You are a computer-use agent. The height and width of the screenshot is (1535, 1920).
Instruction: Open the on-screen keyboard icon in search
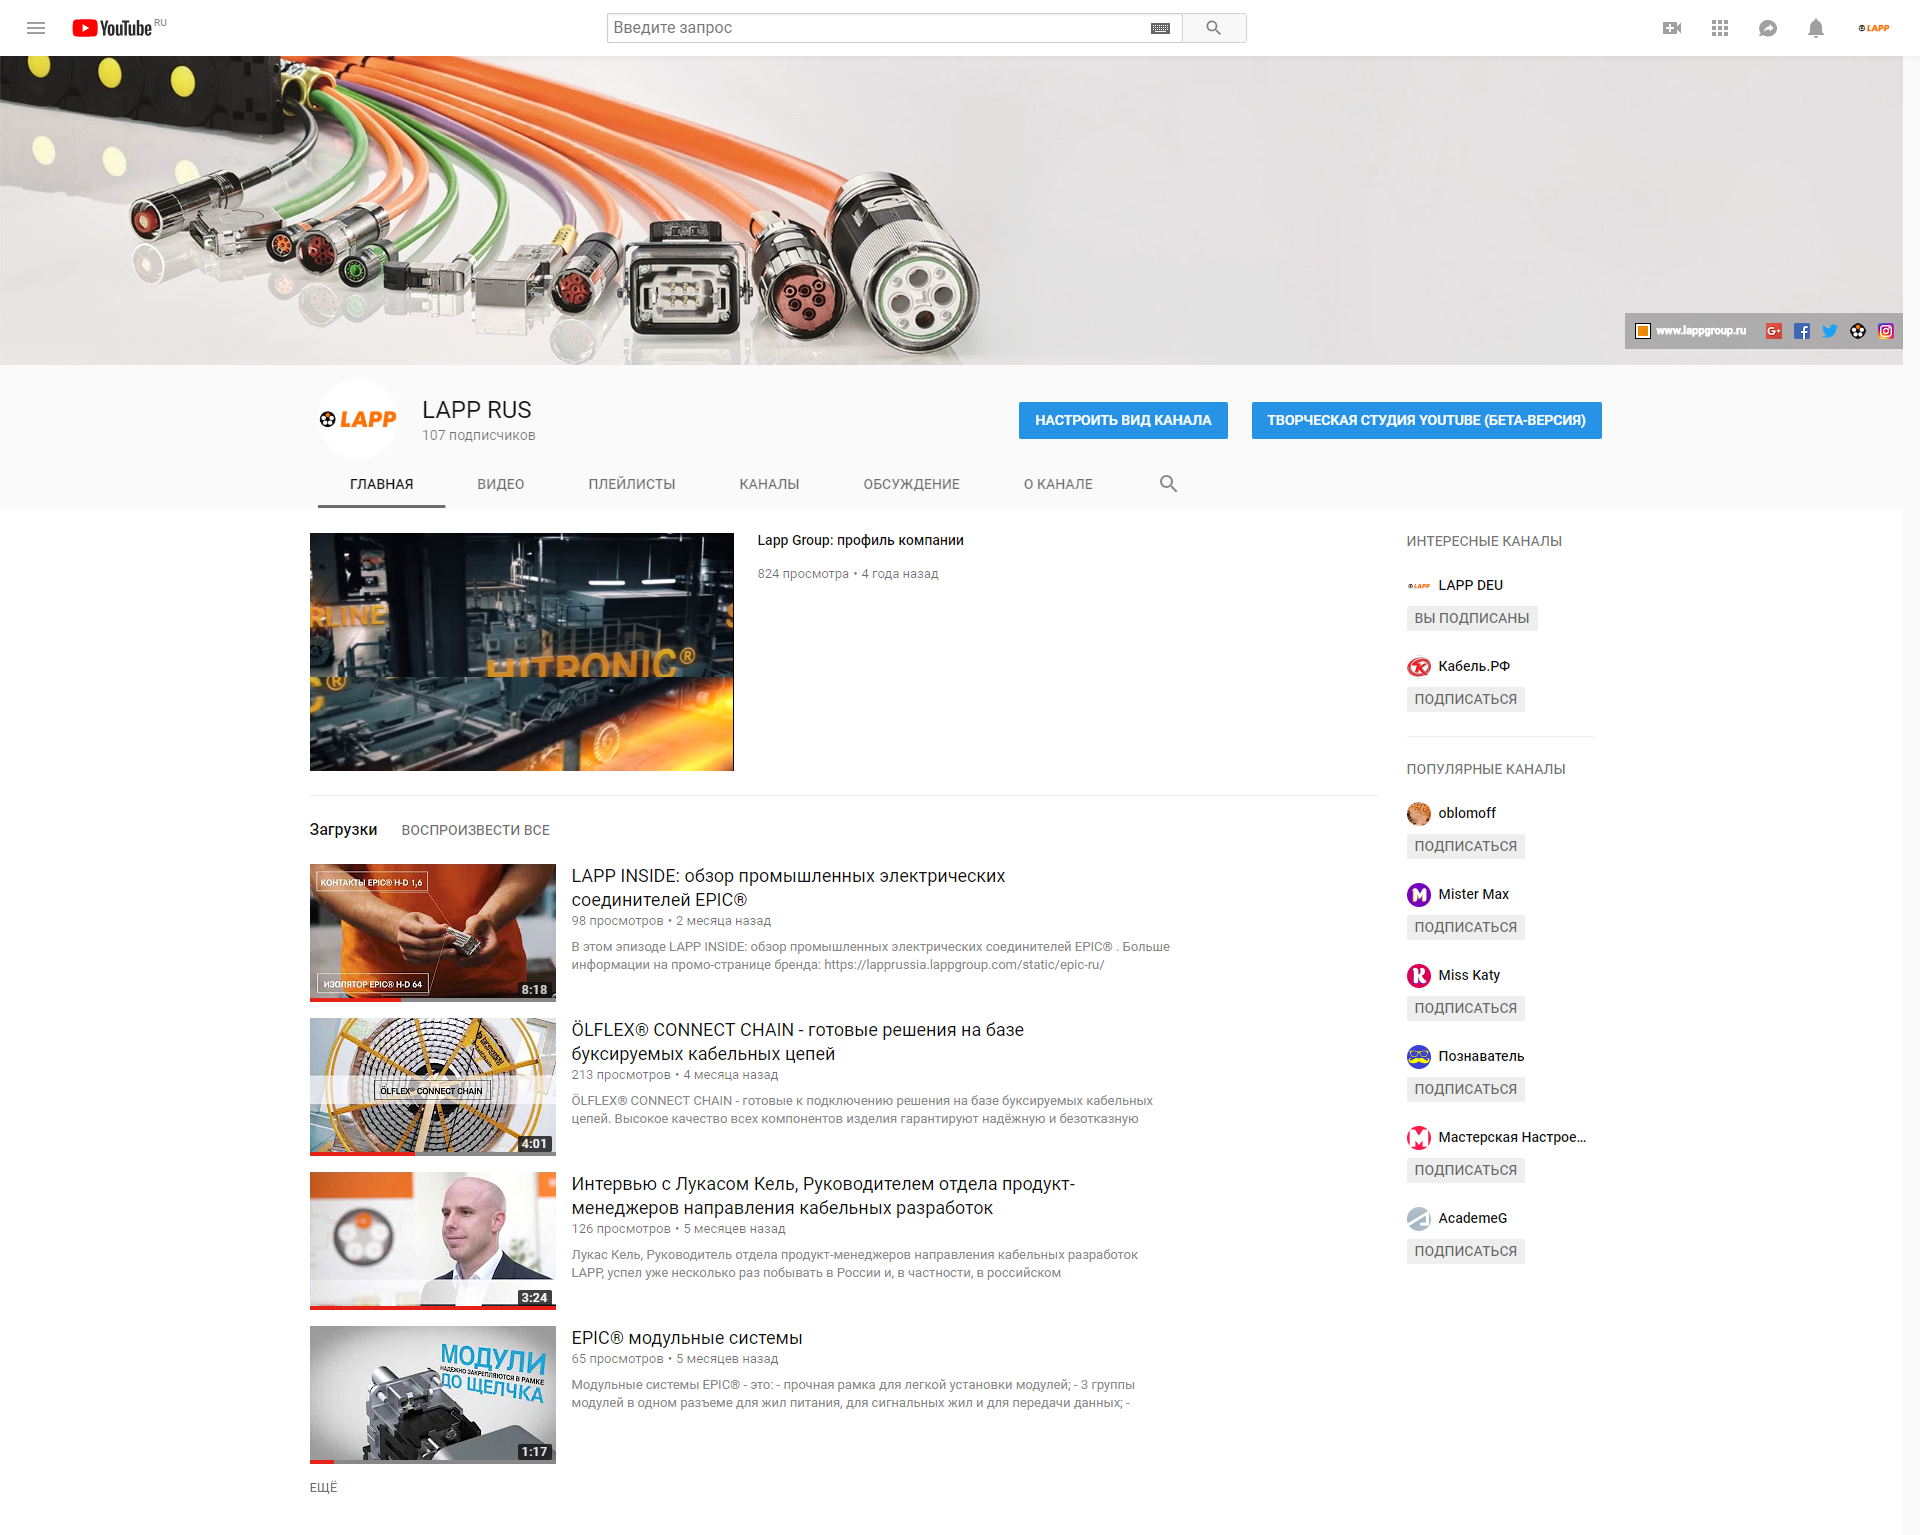pos(1160,28)
